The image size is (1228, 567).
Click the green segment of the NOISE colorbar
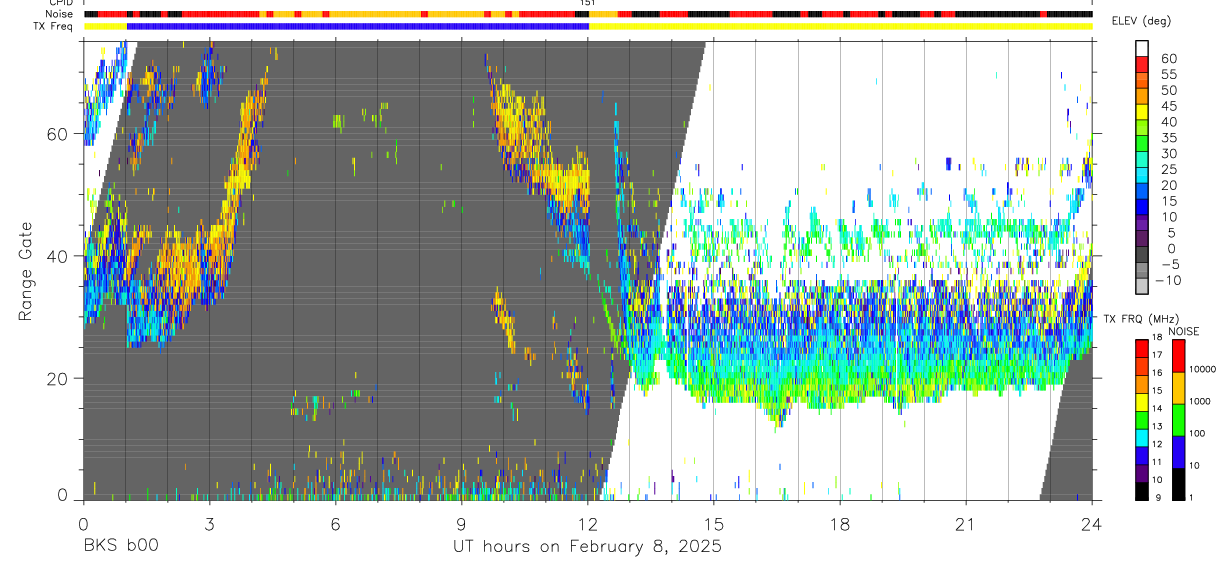1178,420
